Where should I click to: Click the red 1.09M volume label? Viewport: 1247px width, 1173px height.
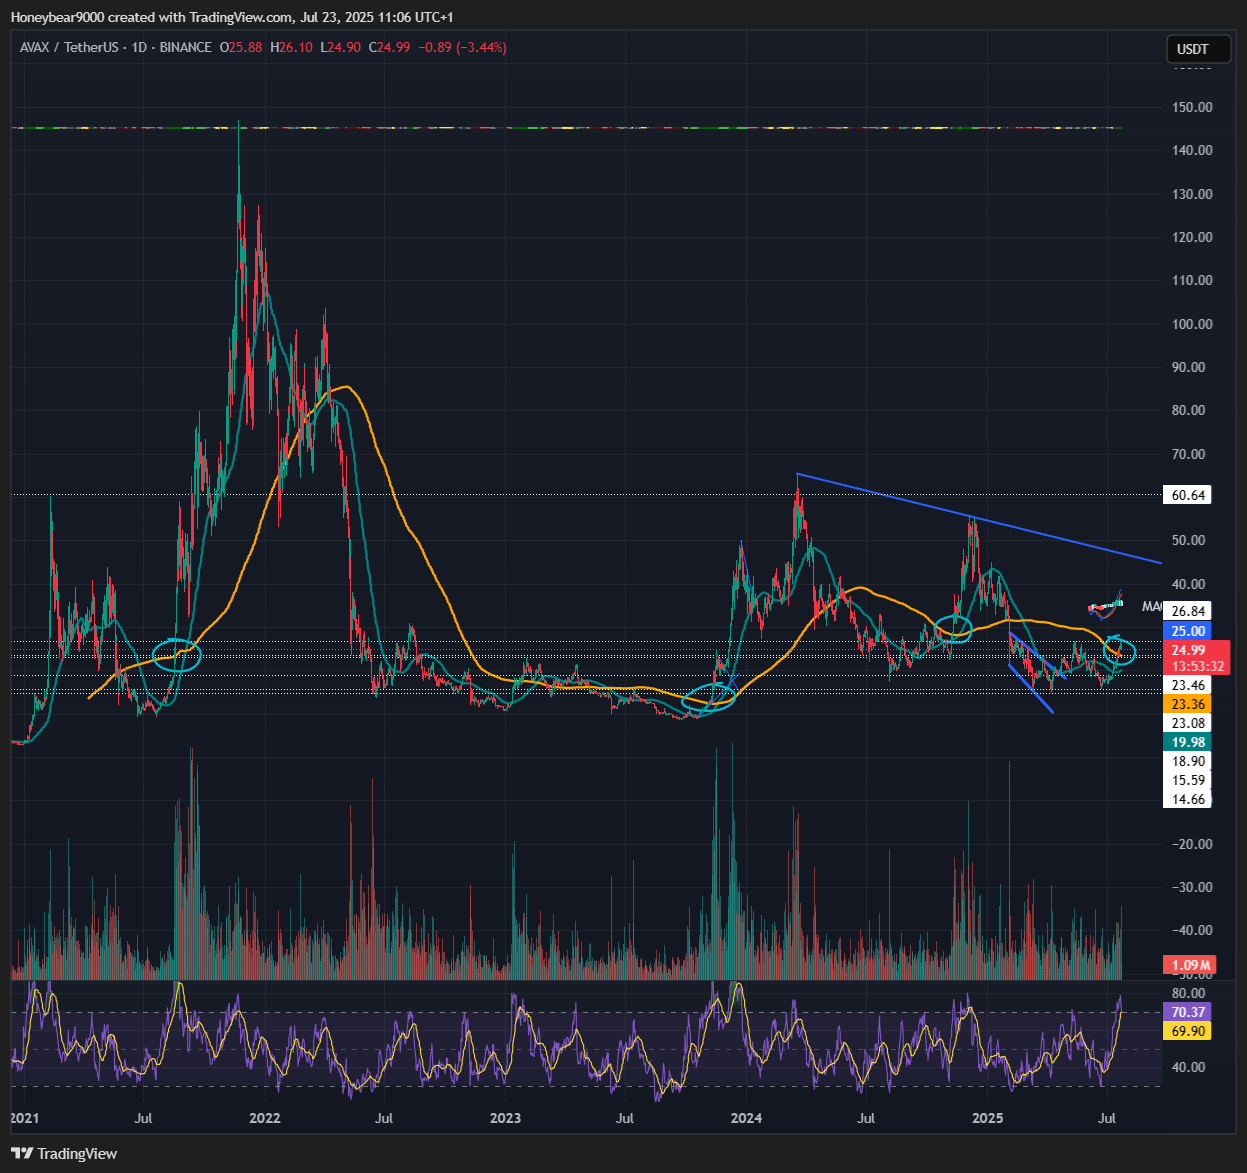point(1189,965)
